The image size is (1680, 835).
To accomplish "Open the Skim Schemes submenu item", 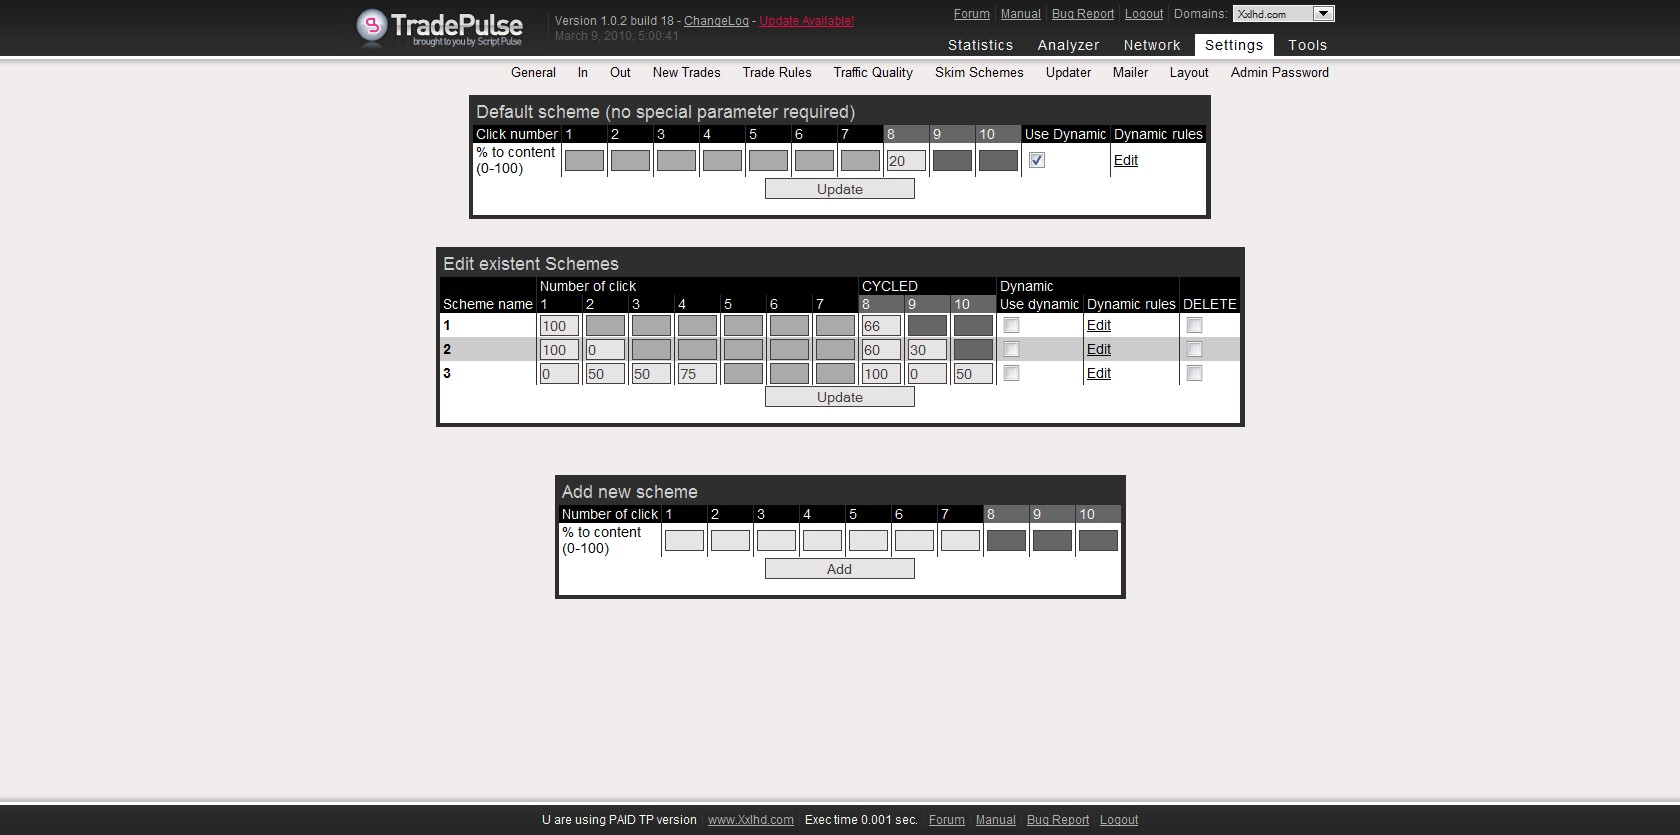I will pos(979,73).
